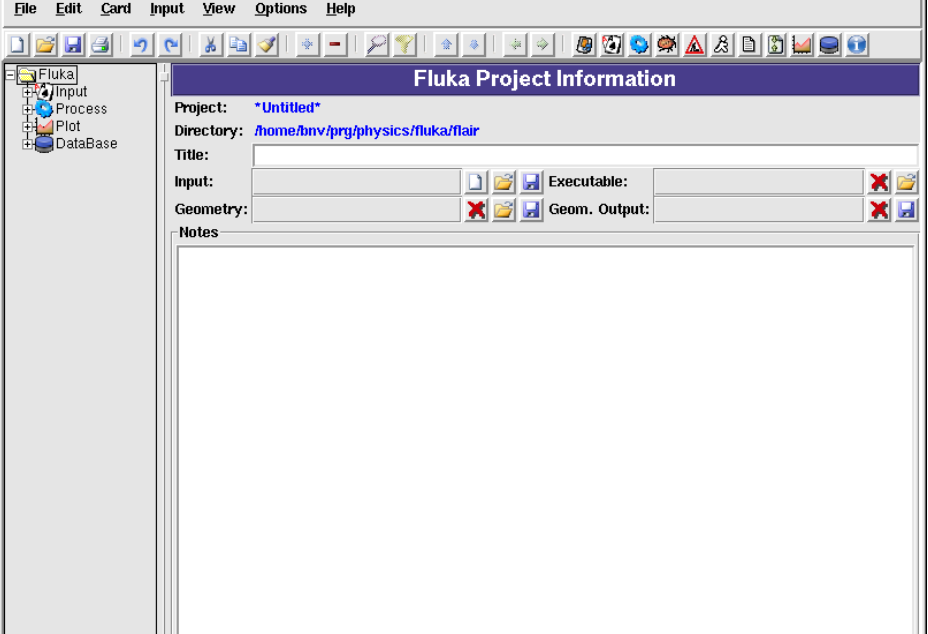Paste using the brush icon
Image resolution: width=928 pixels, height=634 pixels.
(x=267, y=44)
